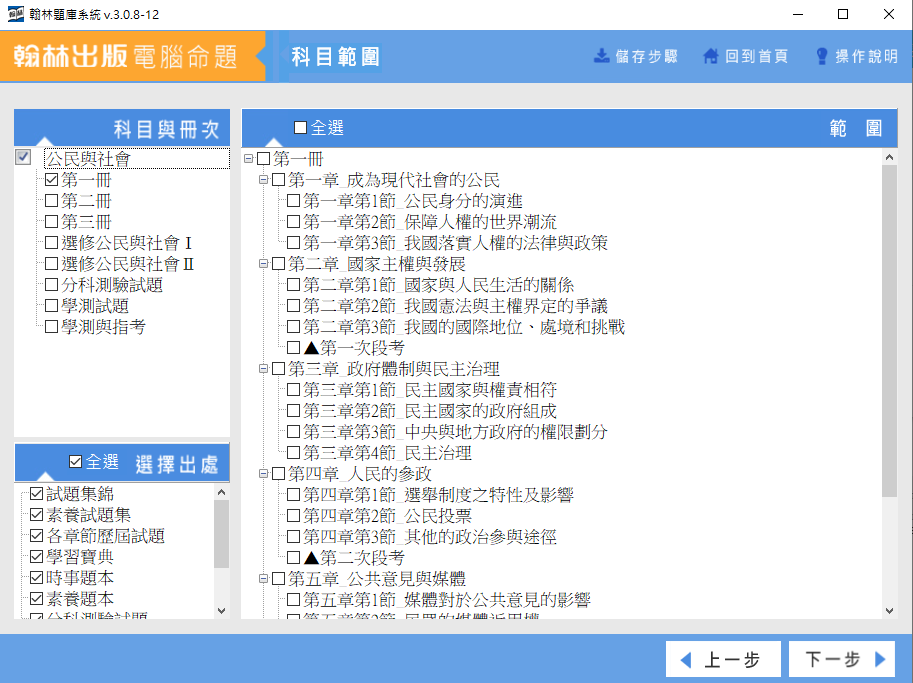The height and width of the screenshot is (683, 913).
Task: Click down arrow of source list scrollbar
Action: click(222, 610)
